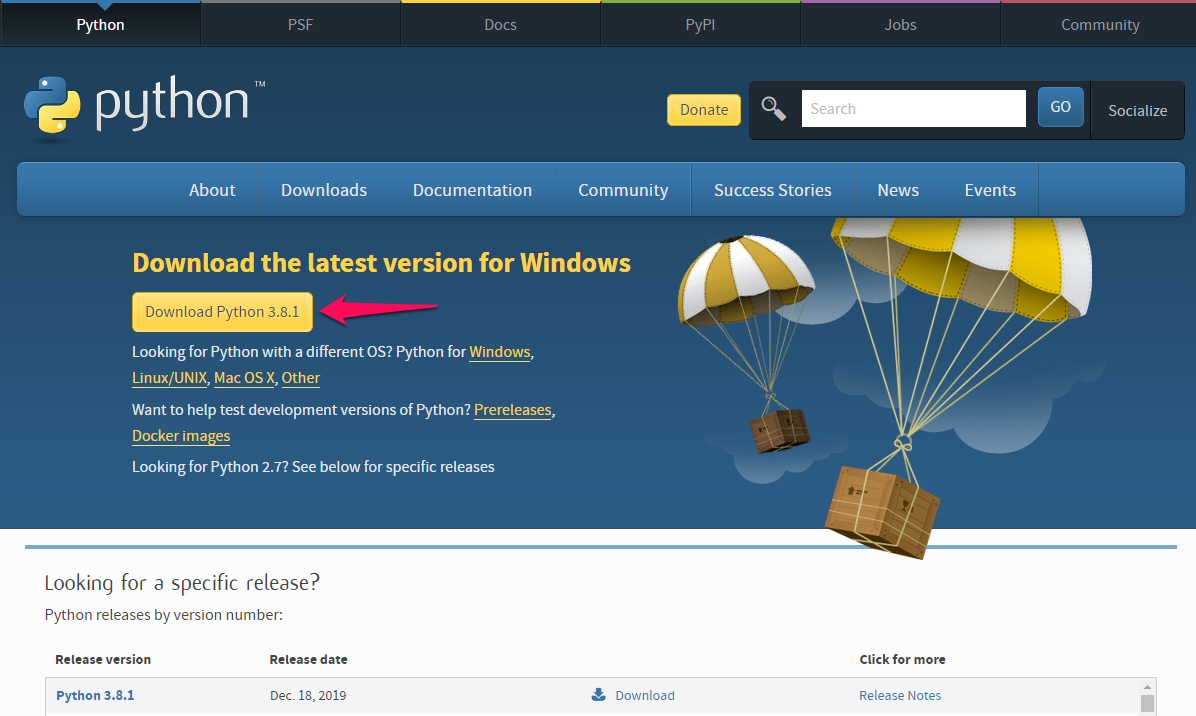Open the Docker images link
Viewport: 1196px width, 716px height.
181,435
